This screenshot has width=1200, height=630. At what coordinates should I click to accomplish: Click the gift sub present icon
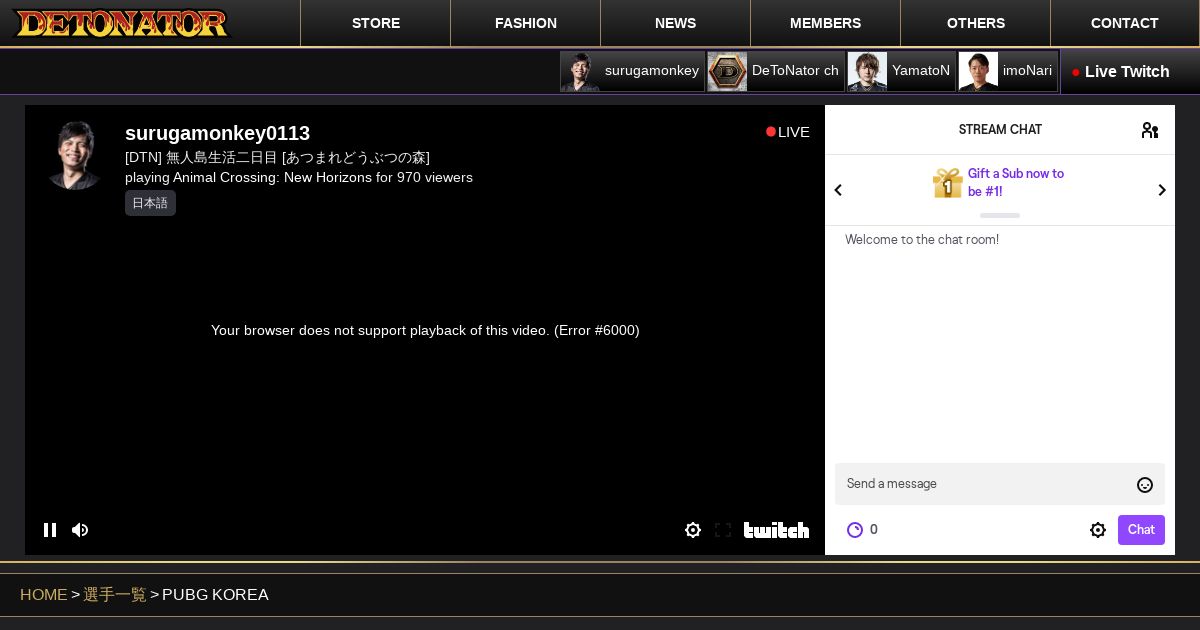tap(947, 183)
